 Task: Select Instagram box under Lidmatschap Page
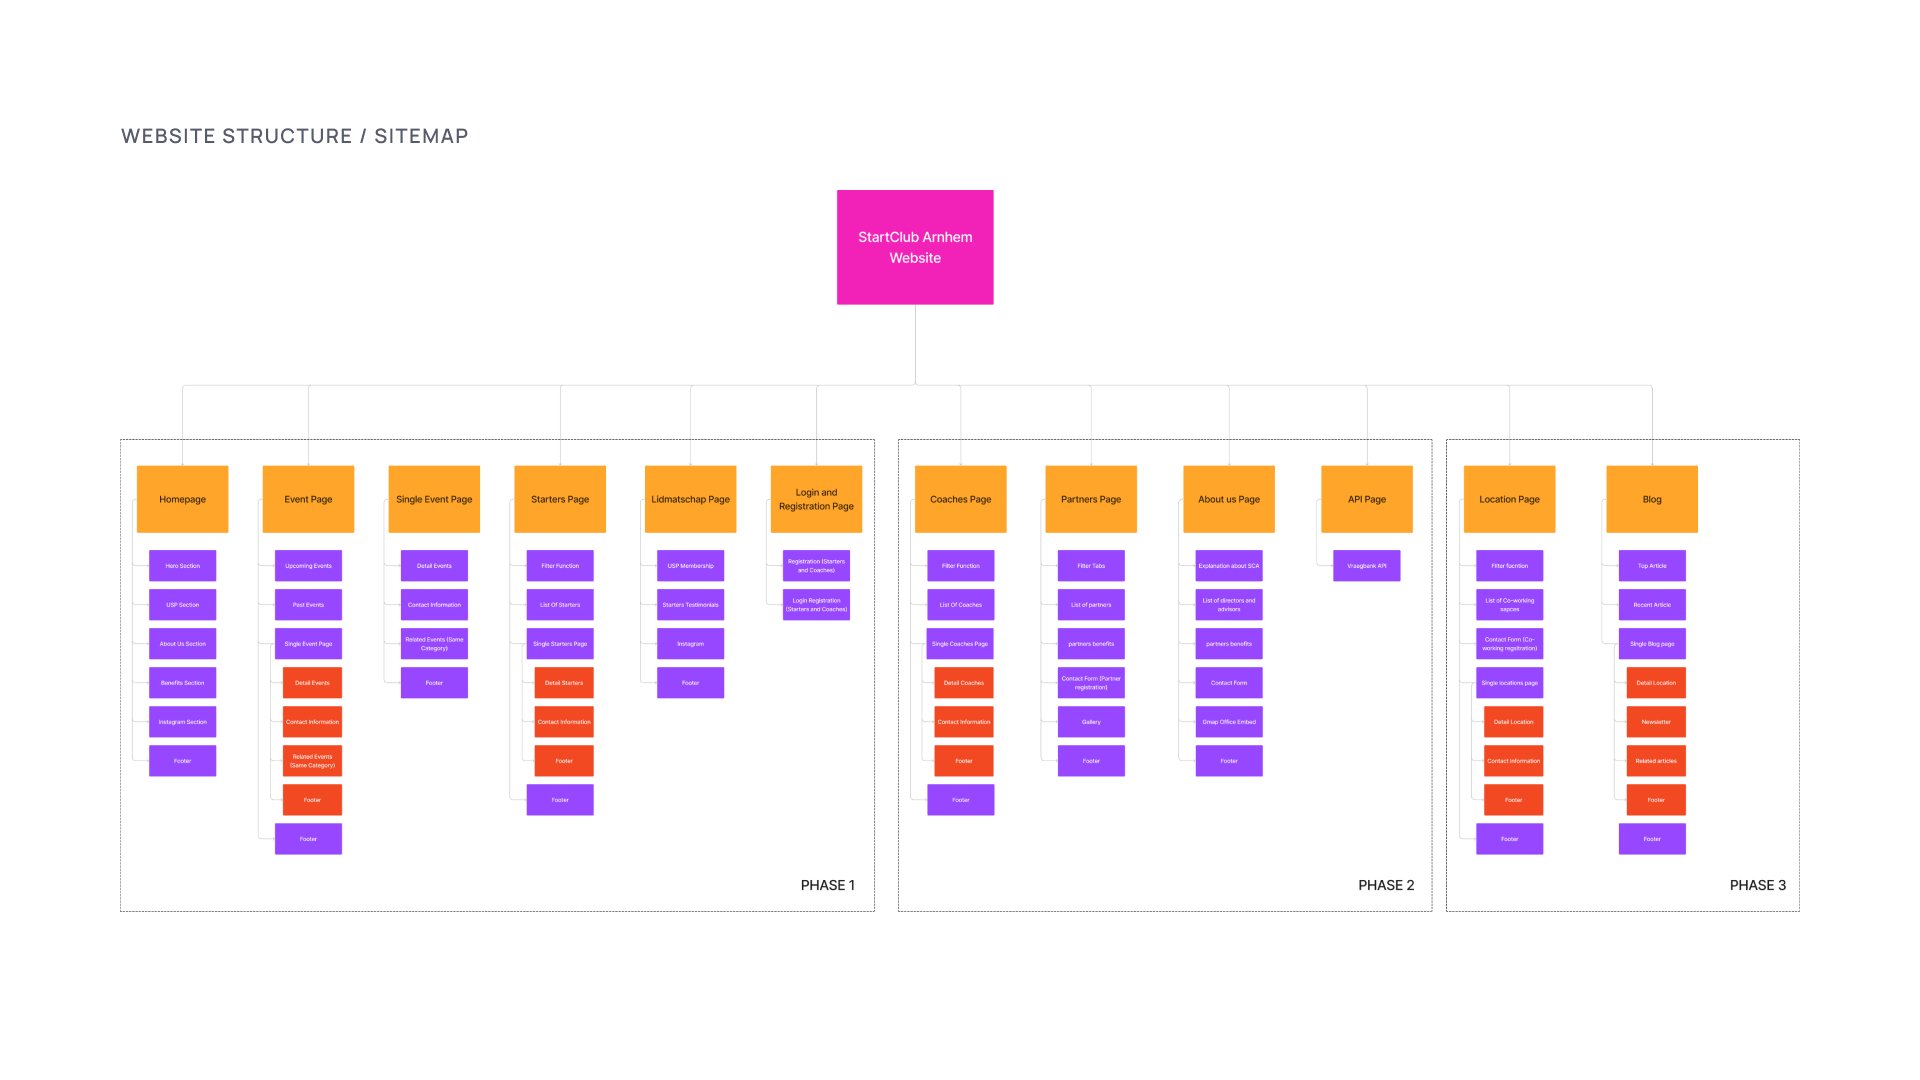[690, 644]
